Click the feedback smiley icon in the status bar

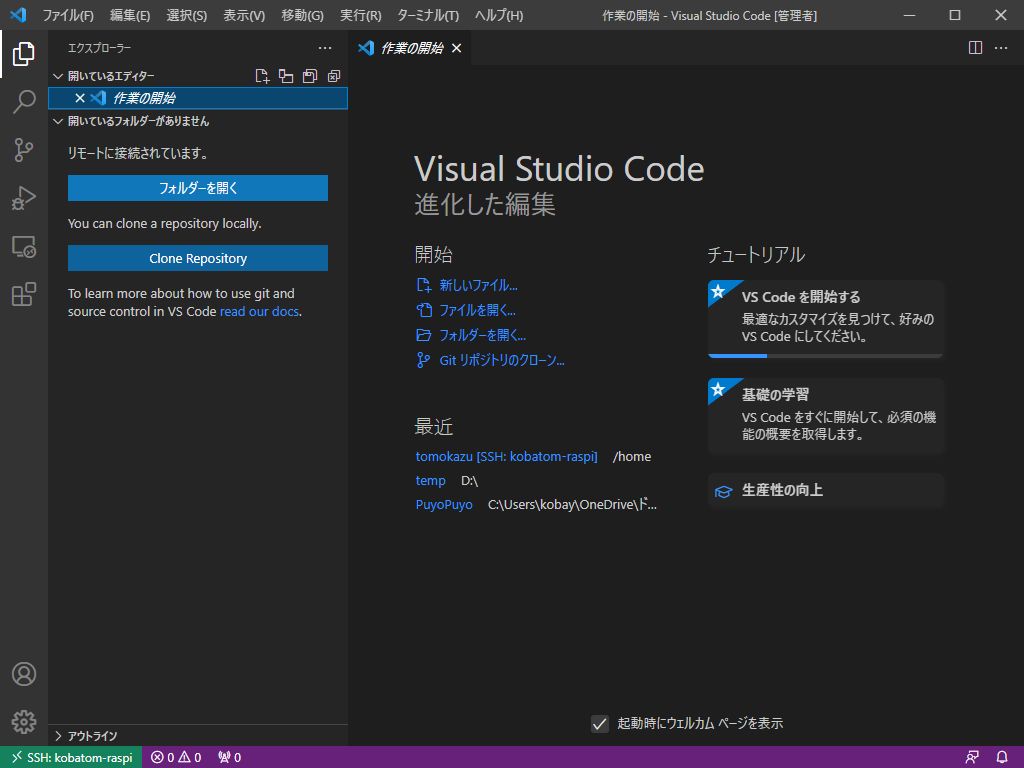tap(971, 757)
